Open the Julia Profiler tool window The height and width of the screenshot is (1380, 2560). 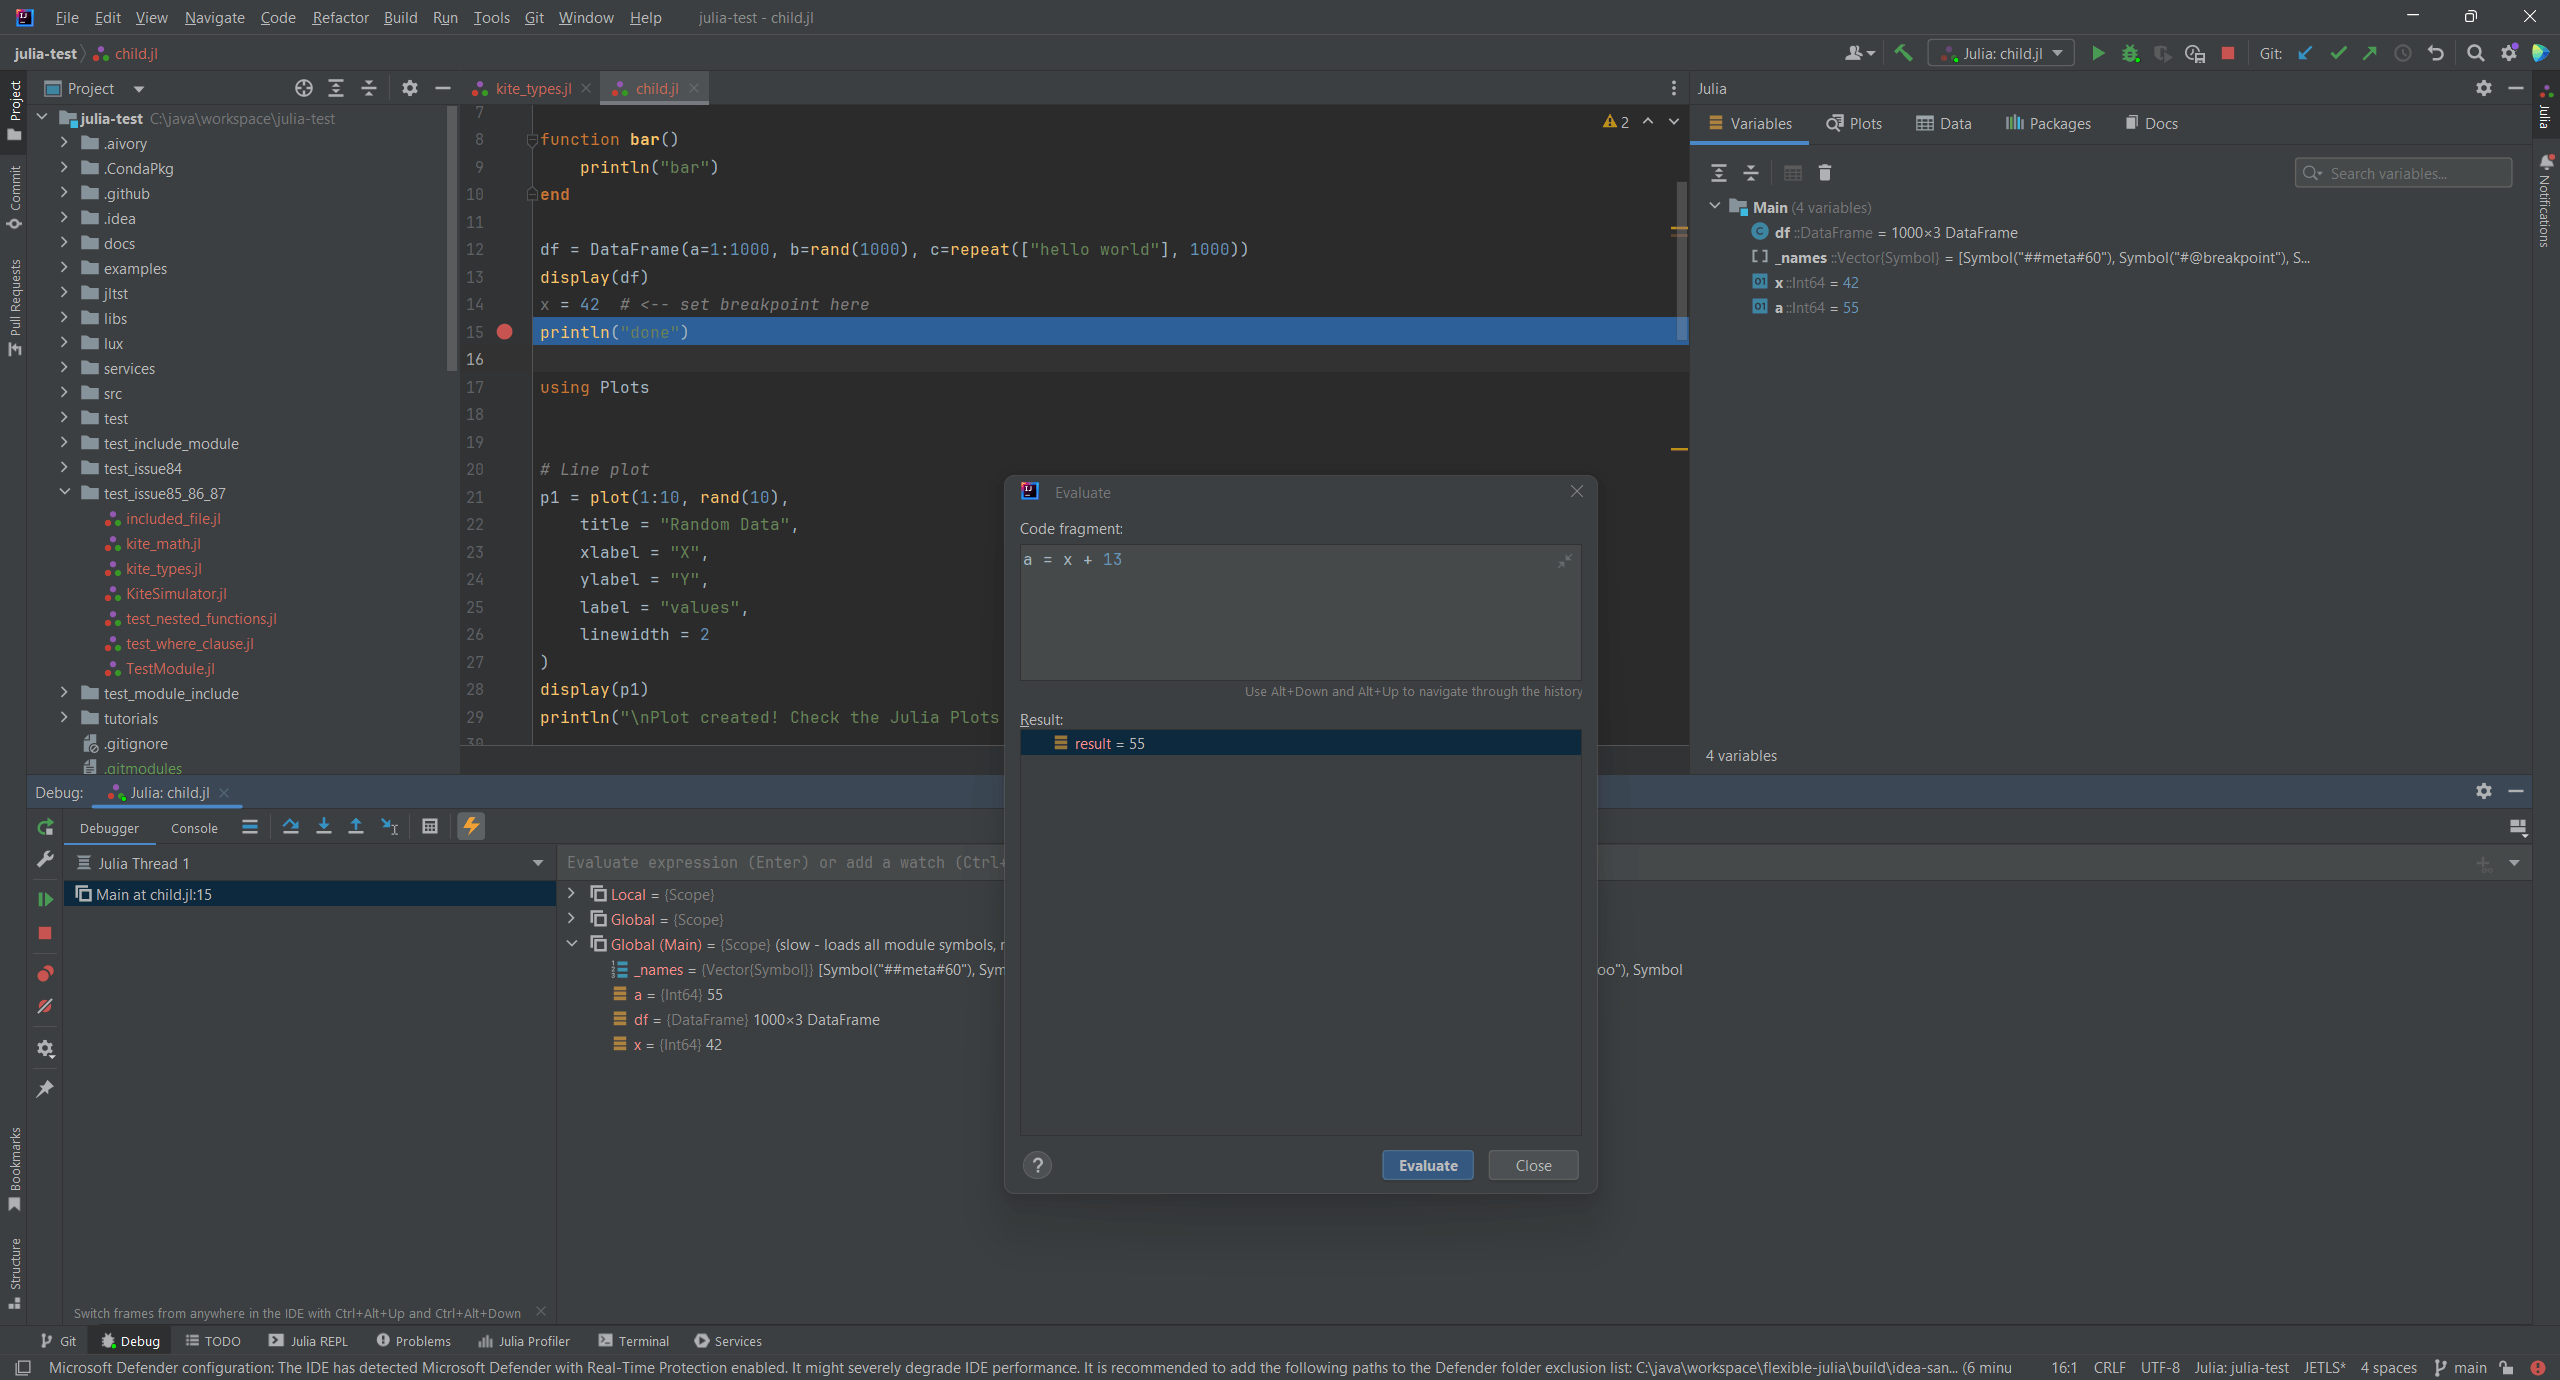point(524,1341)
